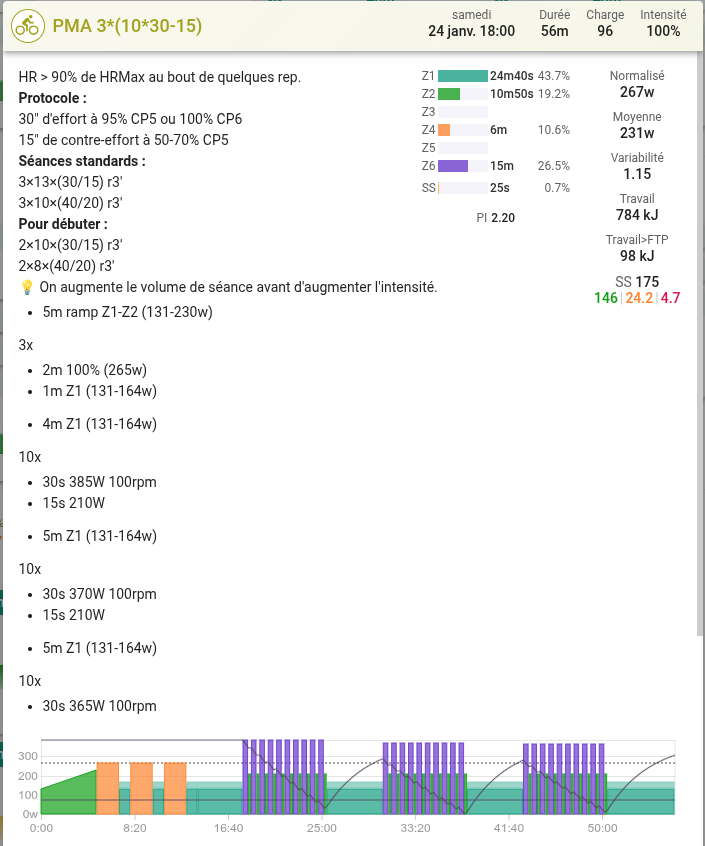Click the Charge 96 value
This screenshot has width=705, height=846.
(x=605, y=31)
